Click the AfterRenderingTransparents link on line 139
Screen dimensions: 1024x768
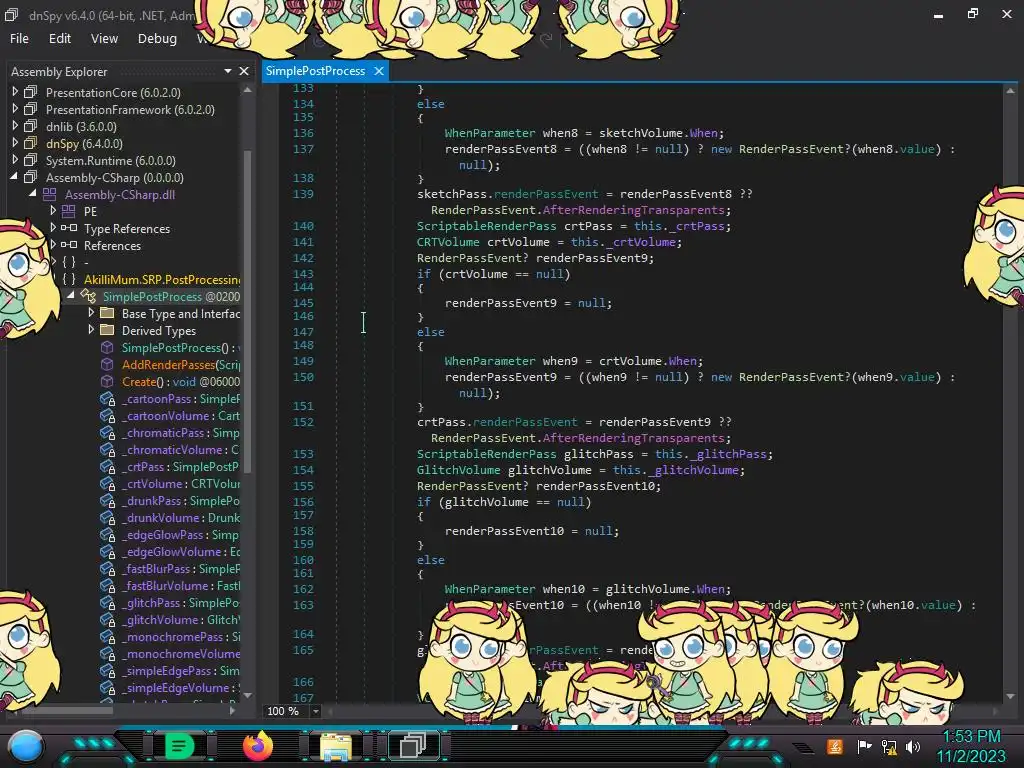click(x=633, y=210)
